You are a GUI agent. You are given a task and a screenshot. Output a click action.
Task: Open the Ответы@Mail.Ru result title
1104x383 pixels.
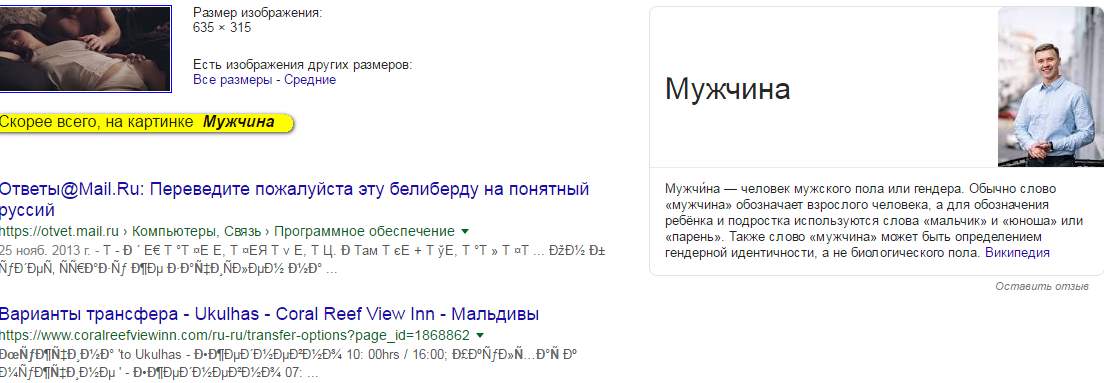(x=294, y=200)
